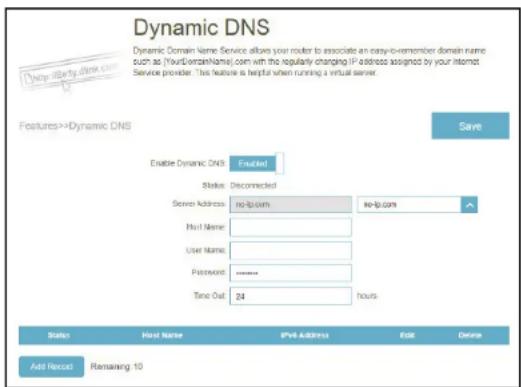
Task: Click the Host Name input field
Action: tap(291, 227)
